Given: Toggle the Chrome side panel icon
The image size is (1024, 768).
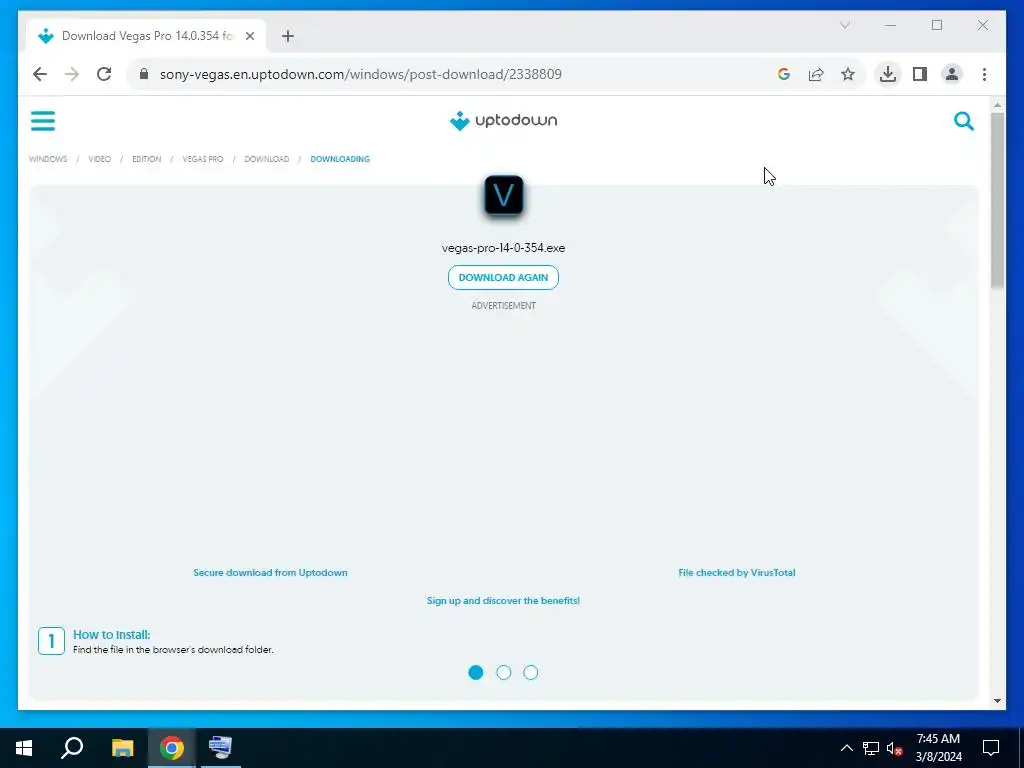Looking at the screenshot, I should pos(920,74).
